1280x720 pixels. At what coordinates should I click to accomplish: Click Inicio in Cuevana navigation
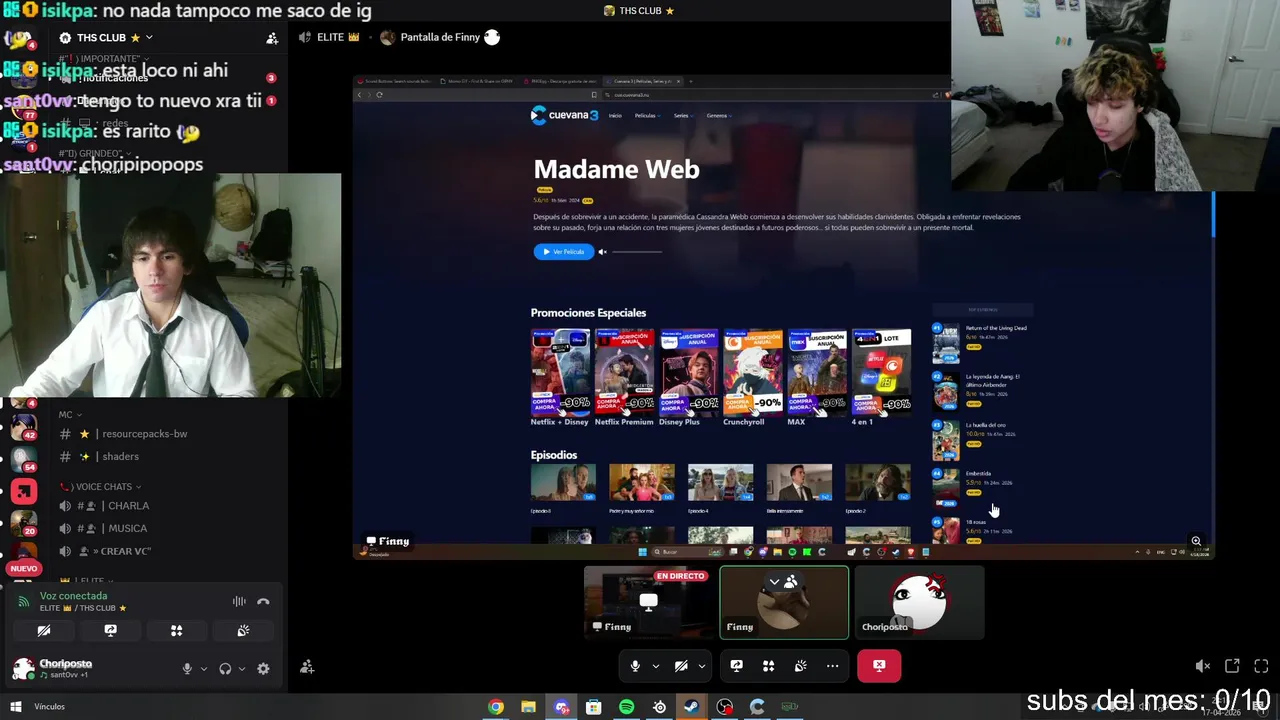coord(615,116)
